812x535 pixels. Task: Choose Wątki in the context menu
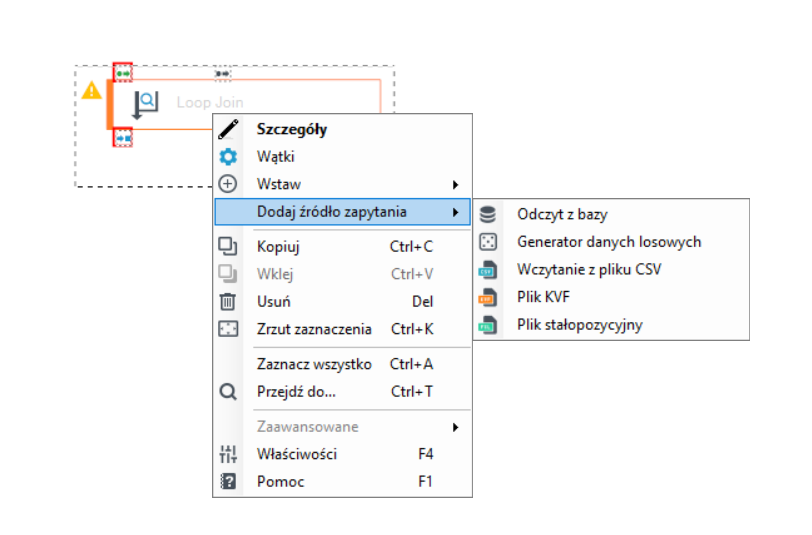(342, 156)
